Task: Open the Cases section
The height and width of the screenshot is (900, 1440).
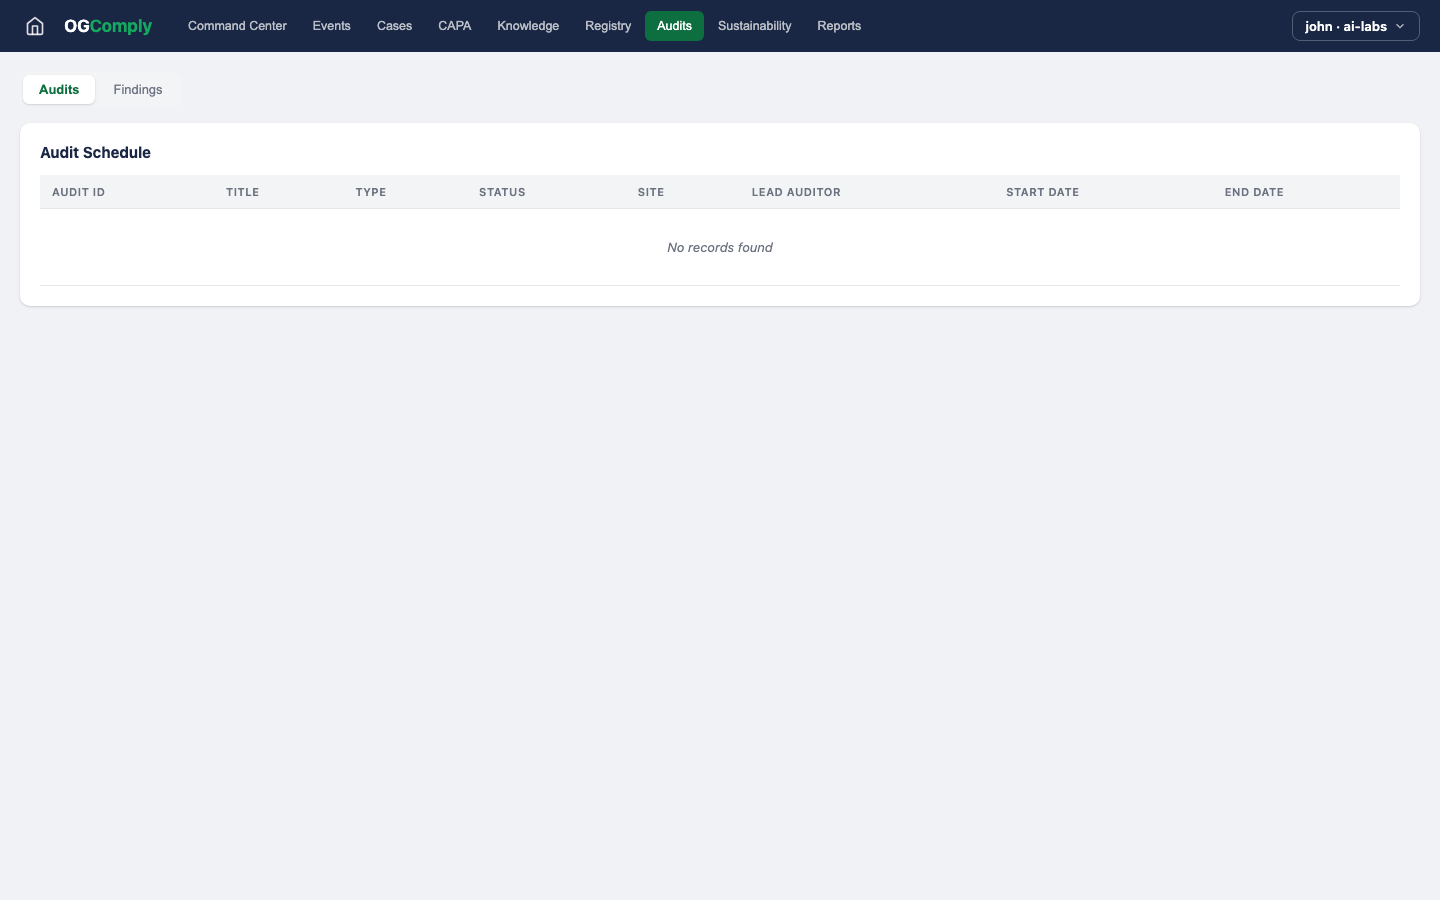Action: pos(394,26)
